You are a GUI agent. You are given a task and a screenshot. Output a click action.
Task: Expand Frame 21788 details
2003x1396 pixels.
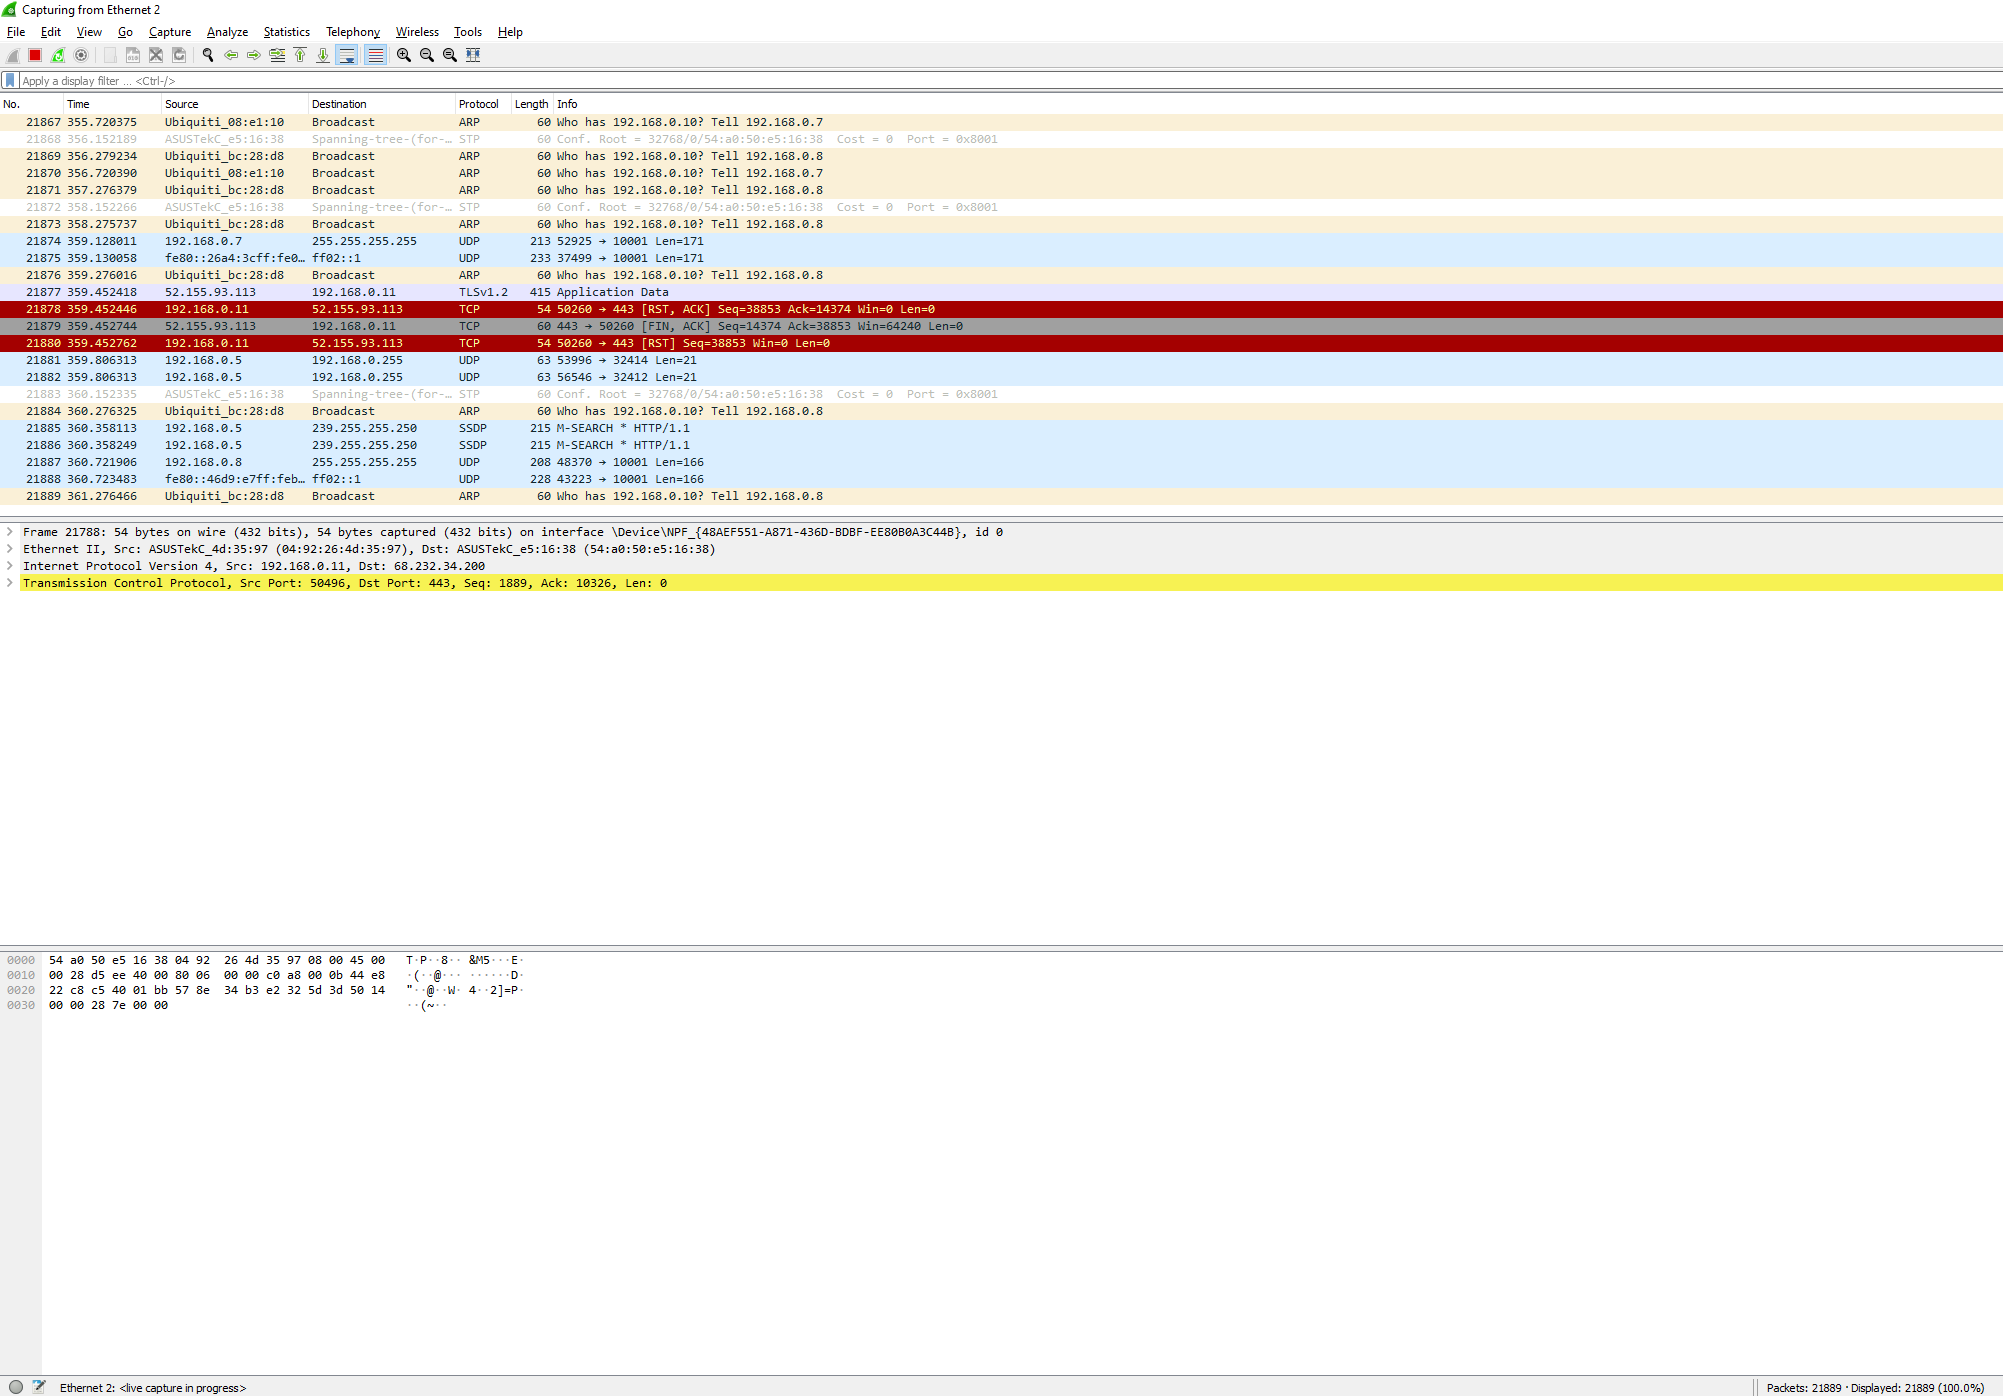(x=10, y=532)
